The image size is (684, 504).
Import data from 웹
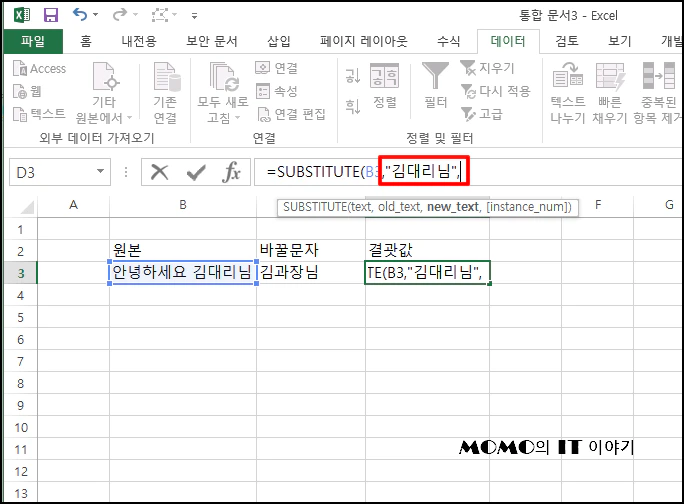point(27,91)
